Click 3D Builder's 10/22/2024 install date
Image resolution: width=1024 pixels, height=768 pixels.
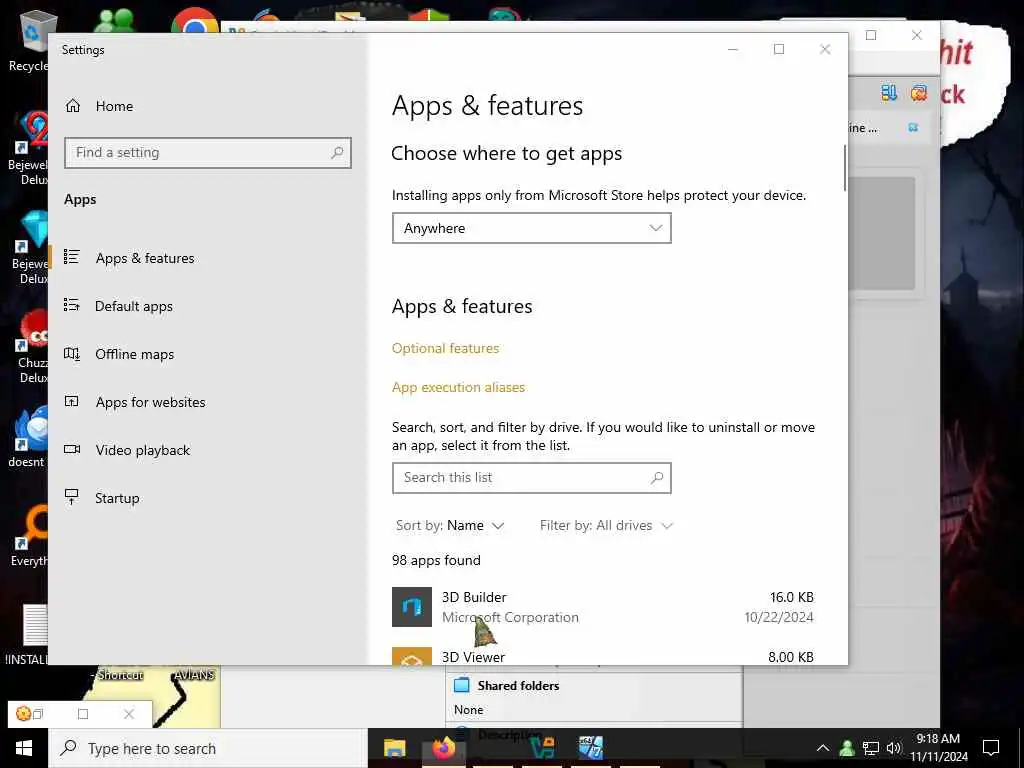779,617
